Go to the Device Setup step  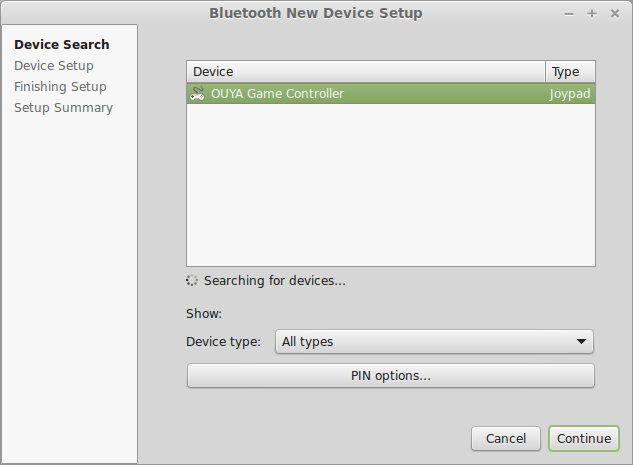tap(54, 66)
